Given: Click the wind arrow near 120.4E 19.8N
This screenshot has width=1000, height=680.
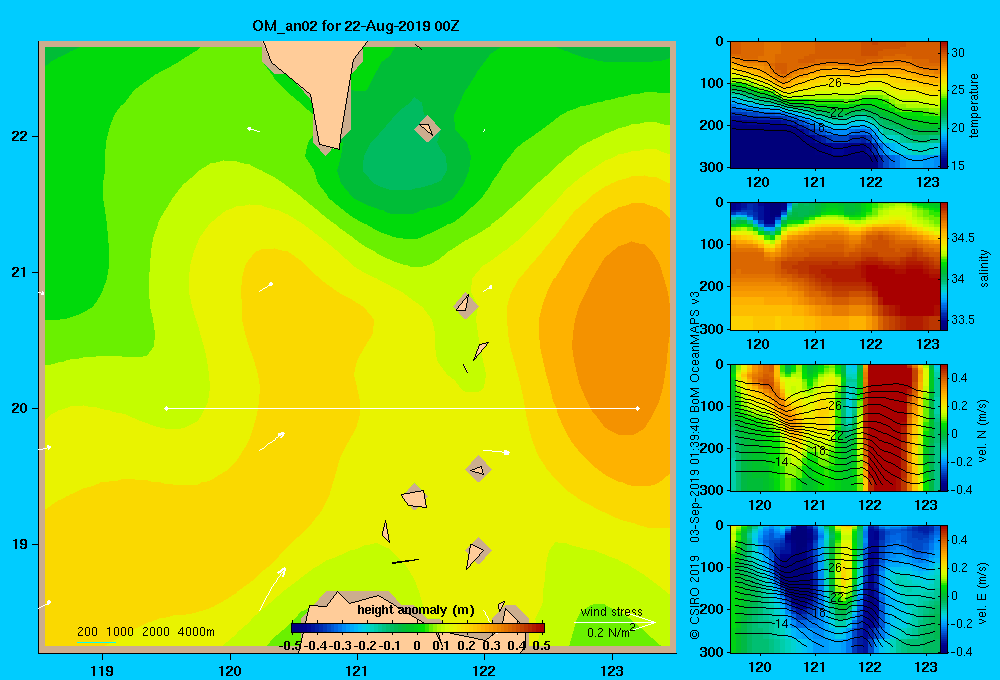Looking at the screenshot, I should click(x=272, y=441).
